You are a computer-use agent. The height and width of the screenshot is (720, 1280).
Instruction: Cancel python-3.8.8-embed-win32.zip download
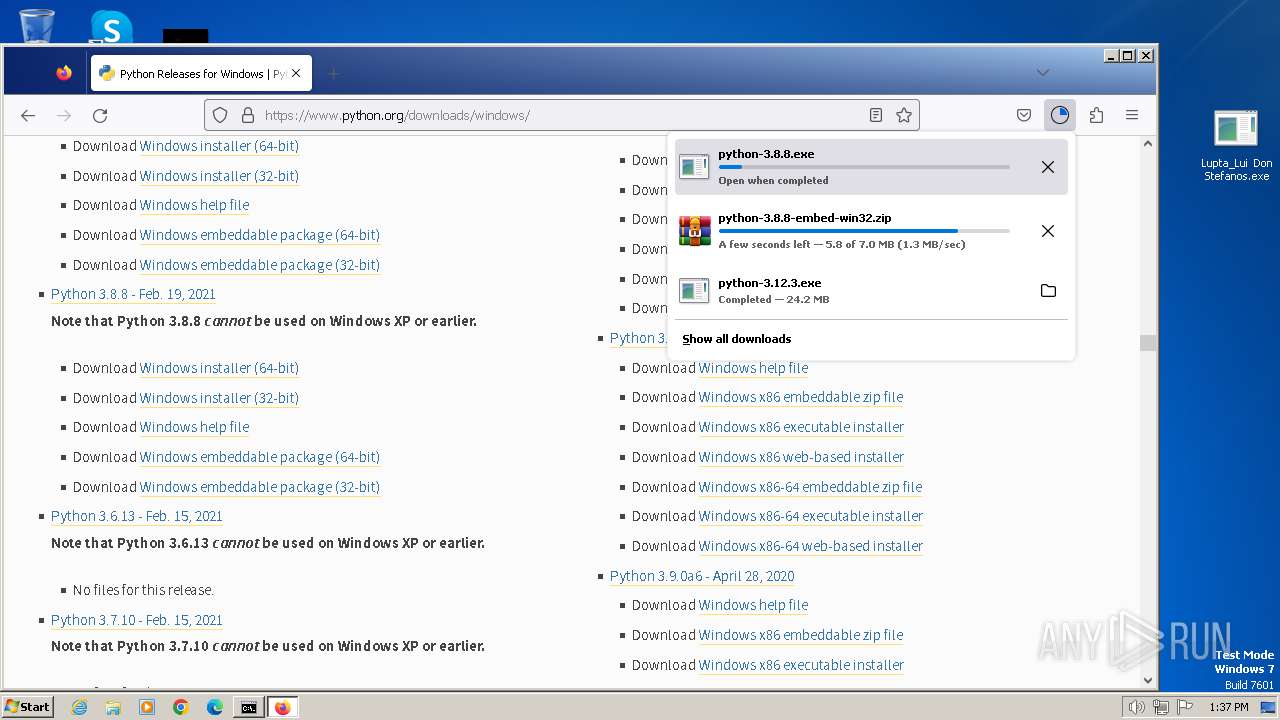pyautogui.click(x=1048, y=231)
